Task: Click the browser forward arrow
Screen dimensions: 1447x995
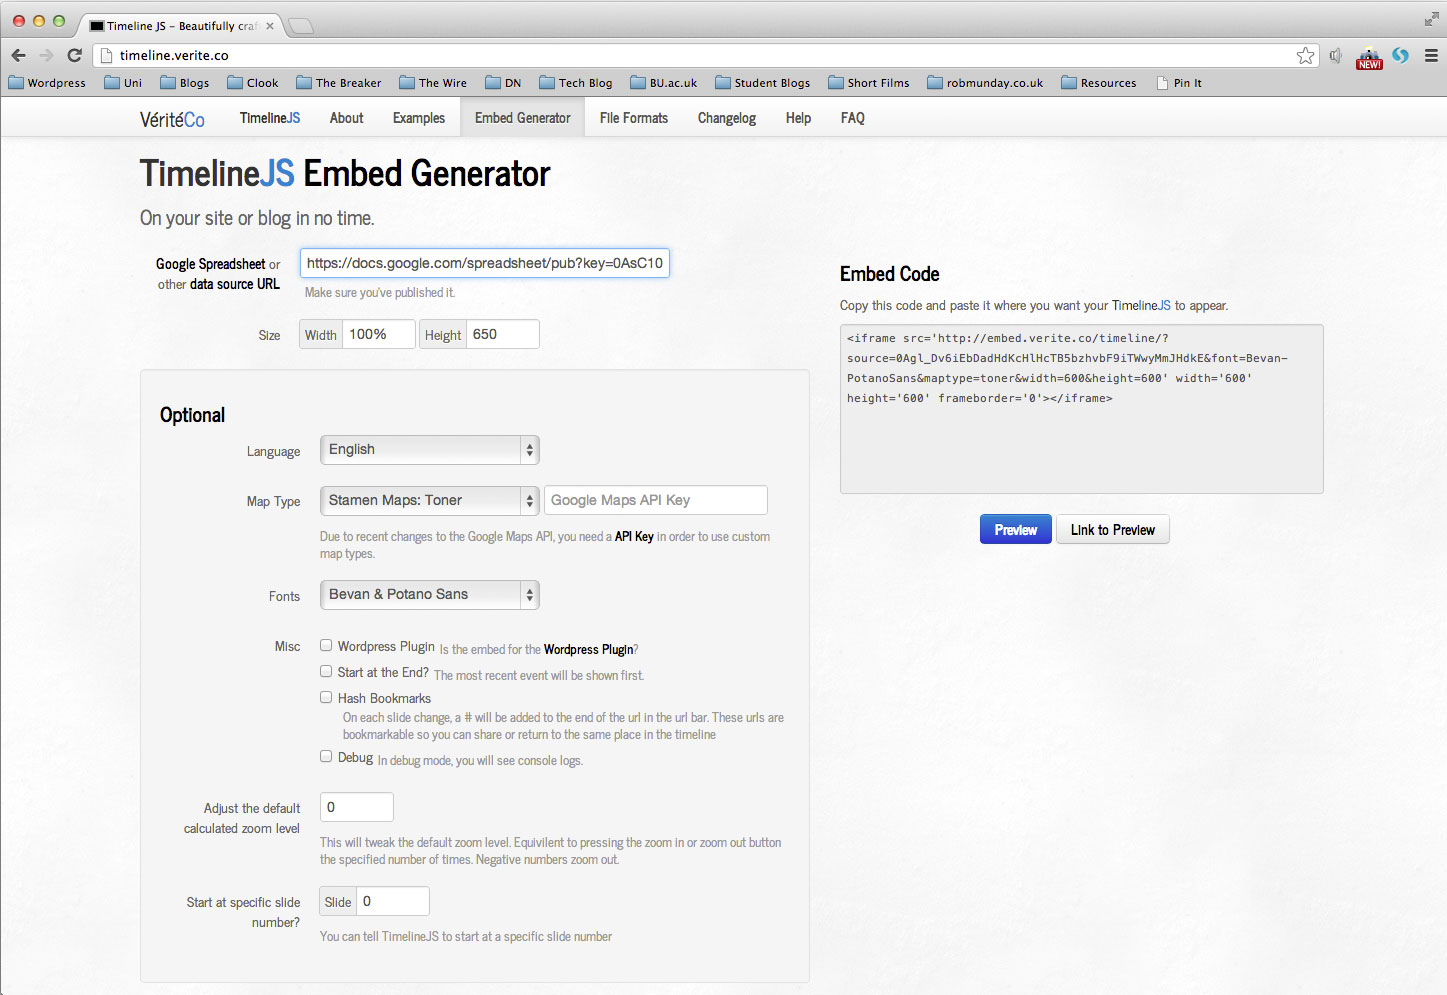Action: coord(46,55)
